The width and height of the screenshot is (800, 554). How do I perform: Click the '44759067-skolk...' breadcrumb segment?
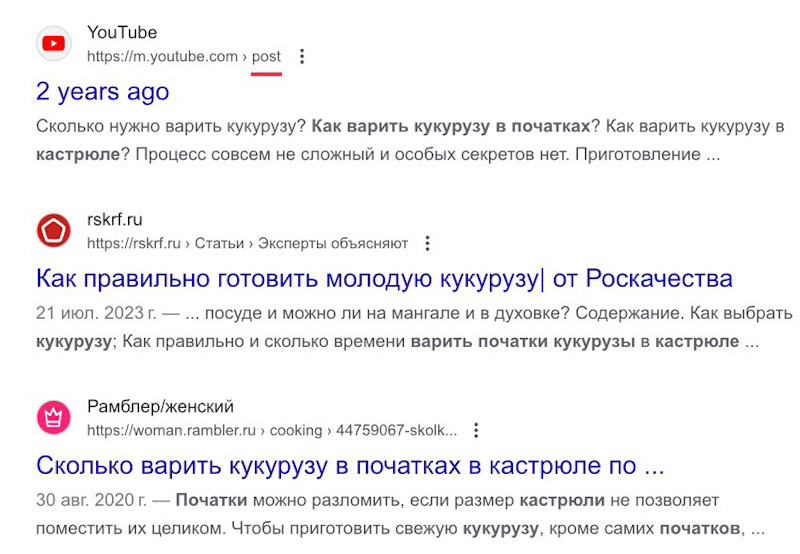coord(396,431)
